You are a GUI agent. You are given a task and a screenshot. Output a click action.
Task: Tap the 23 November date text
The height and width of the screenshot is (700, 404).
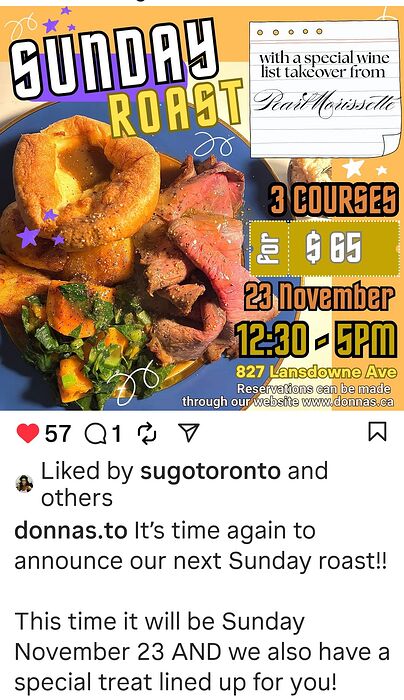pos(319,298)
